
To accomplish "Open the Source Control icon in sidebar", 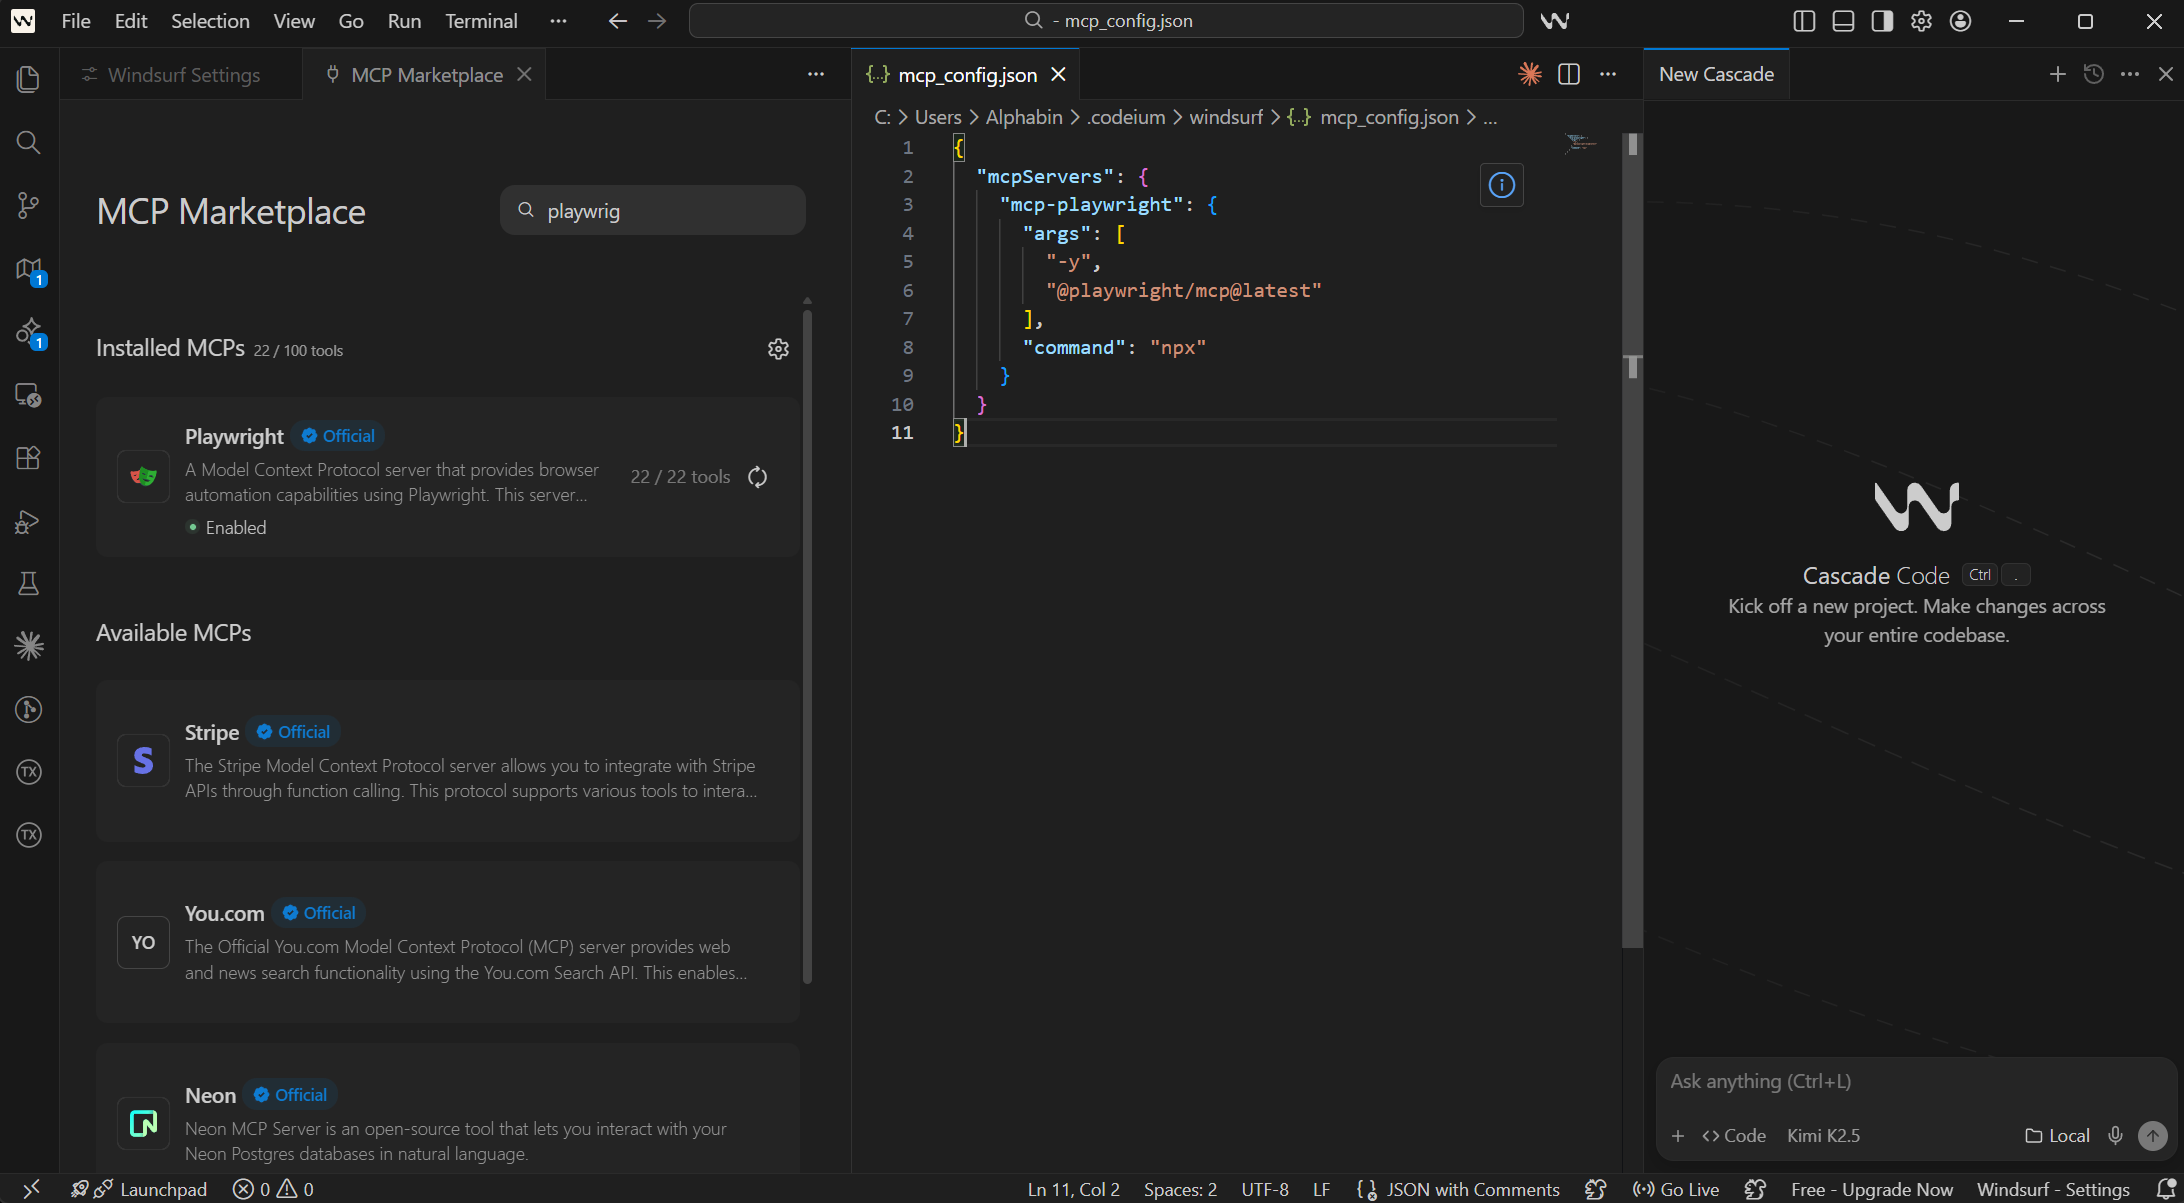I will 28,205.
